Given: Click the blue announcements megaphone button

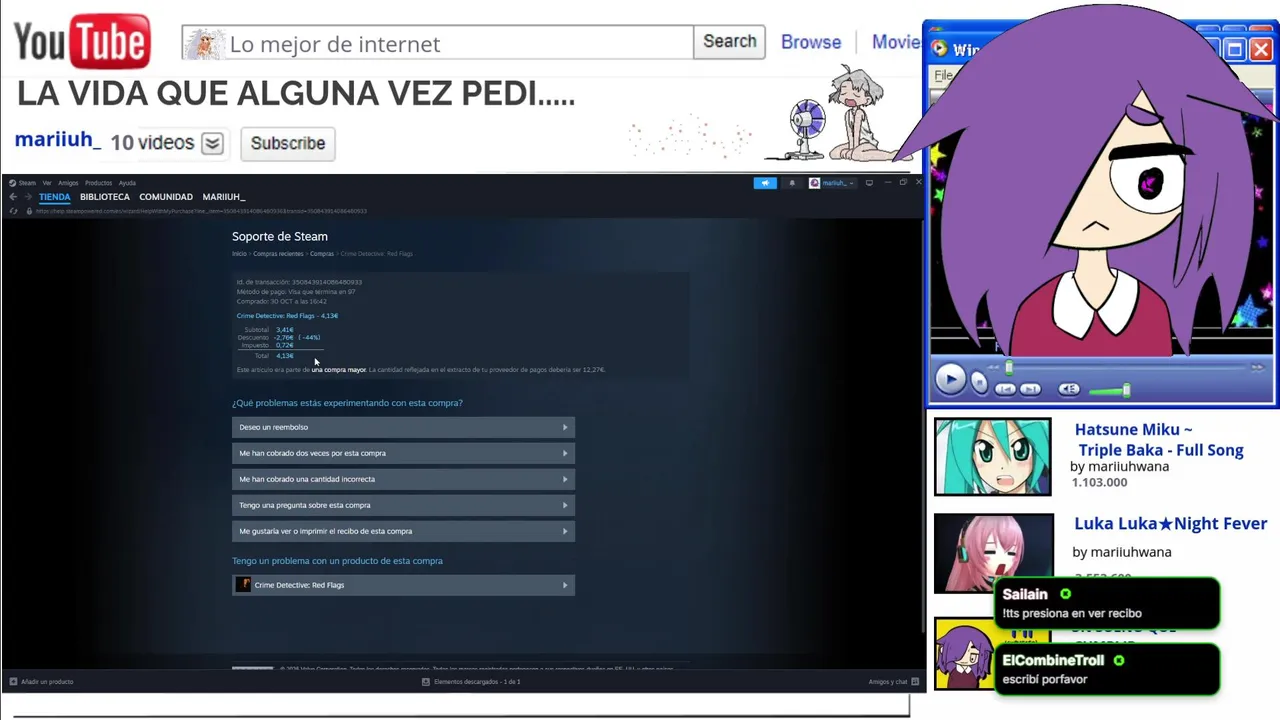Looking at the screenshot, I should coord(765,183).
